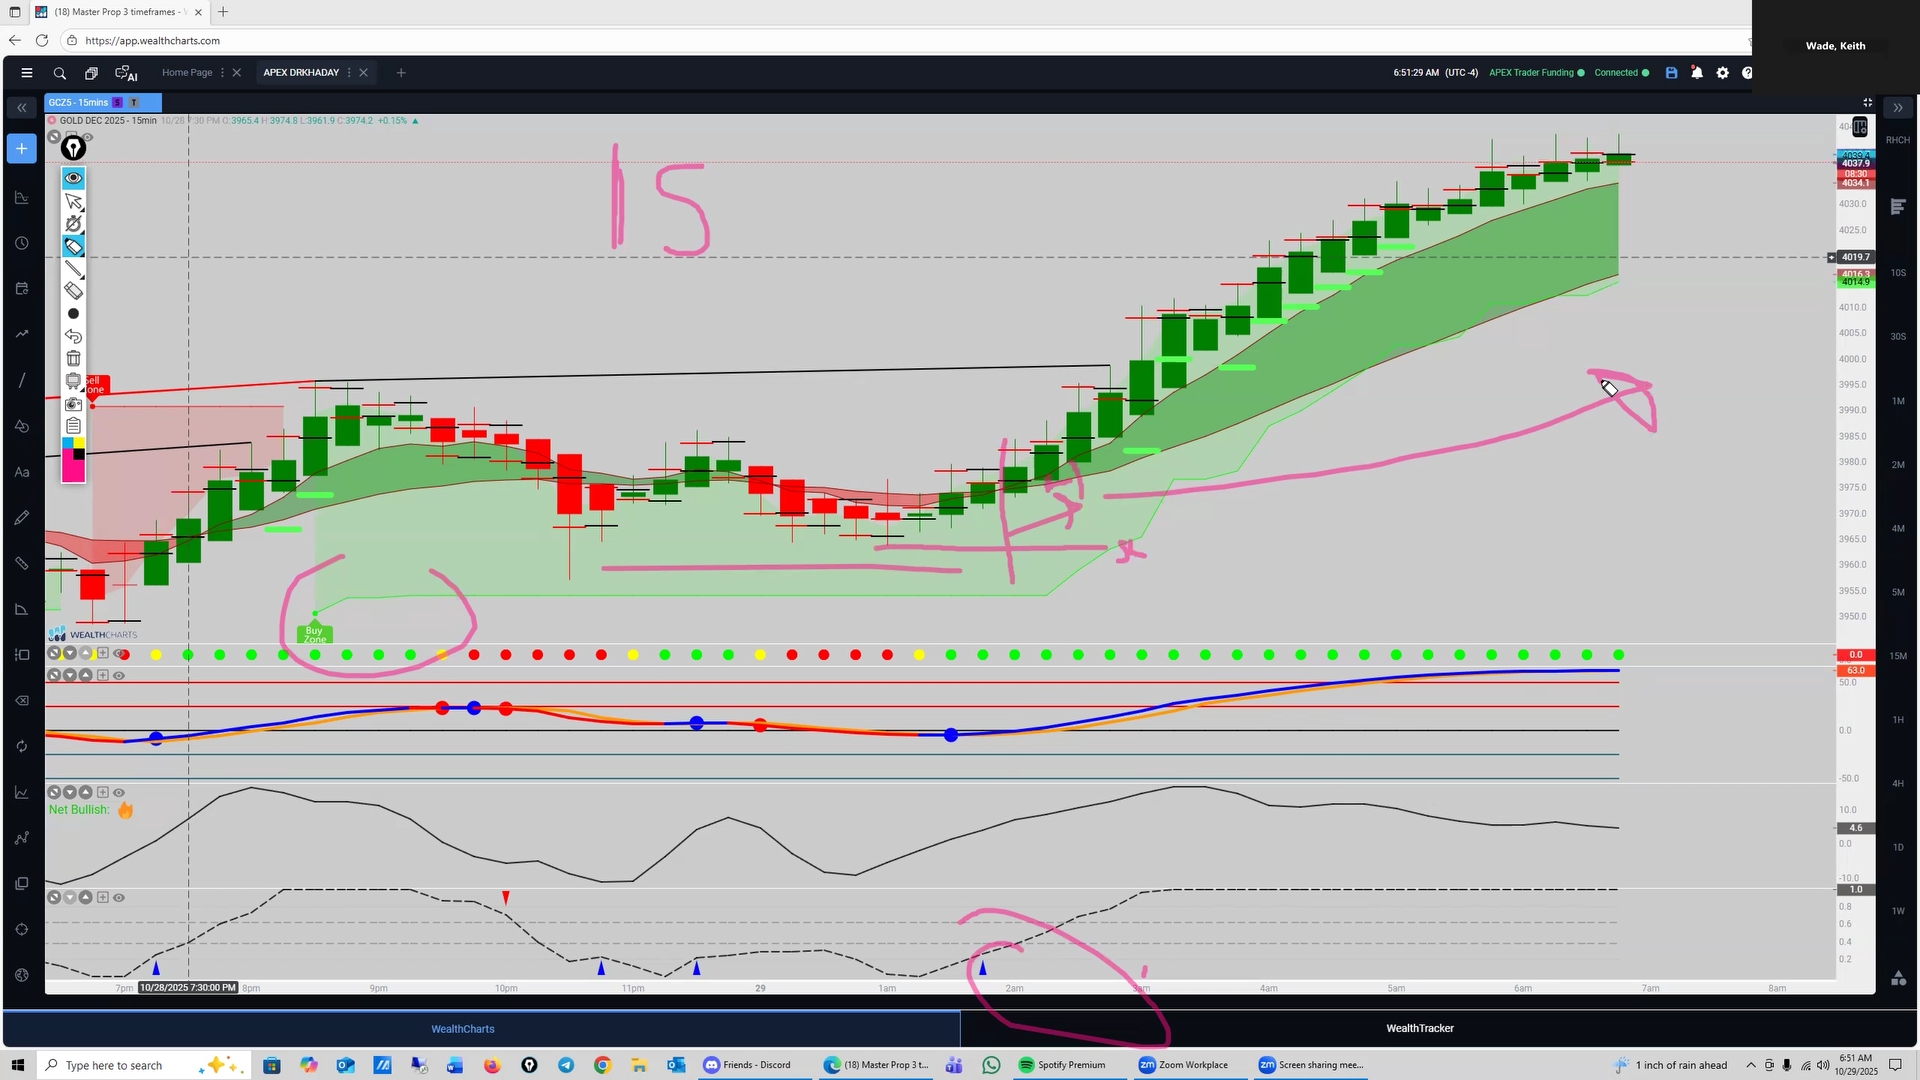Screen dimensions: 1920x1080
Task: Open the search magnifier in the top bar
Action: (60, 73)
